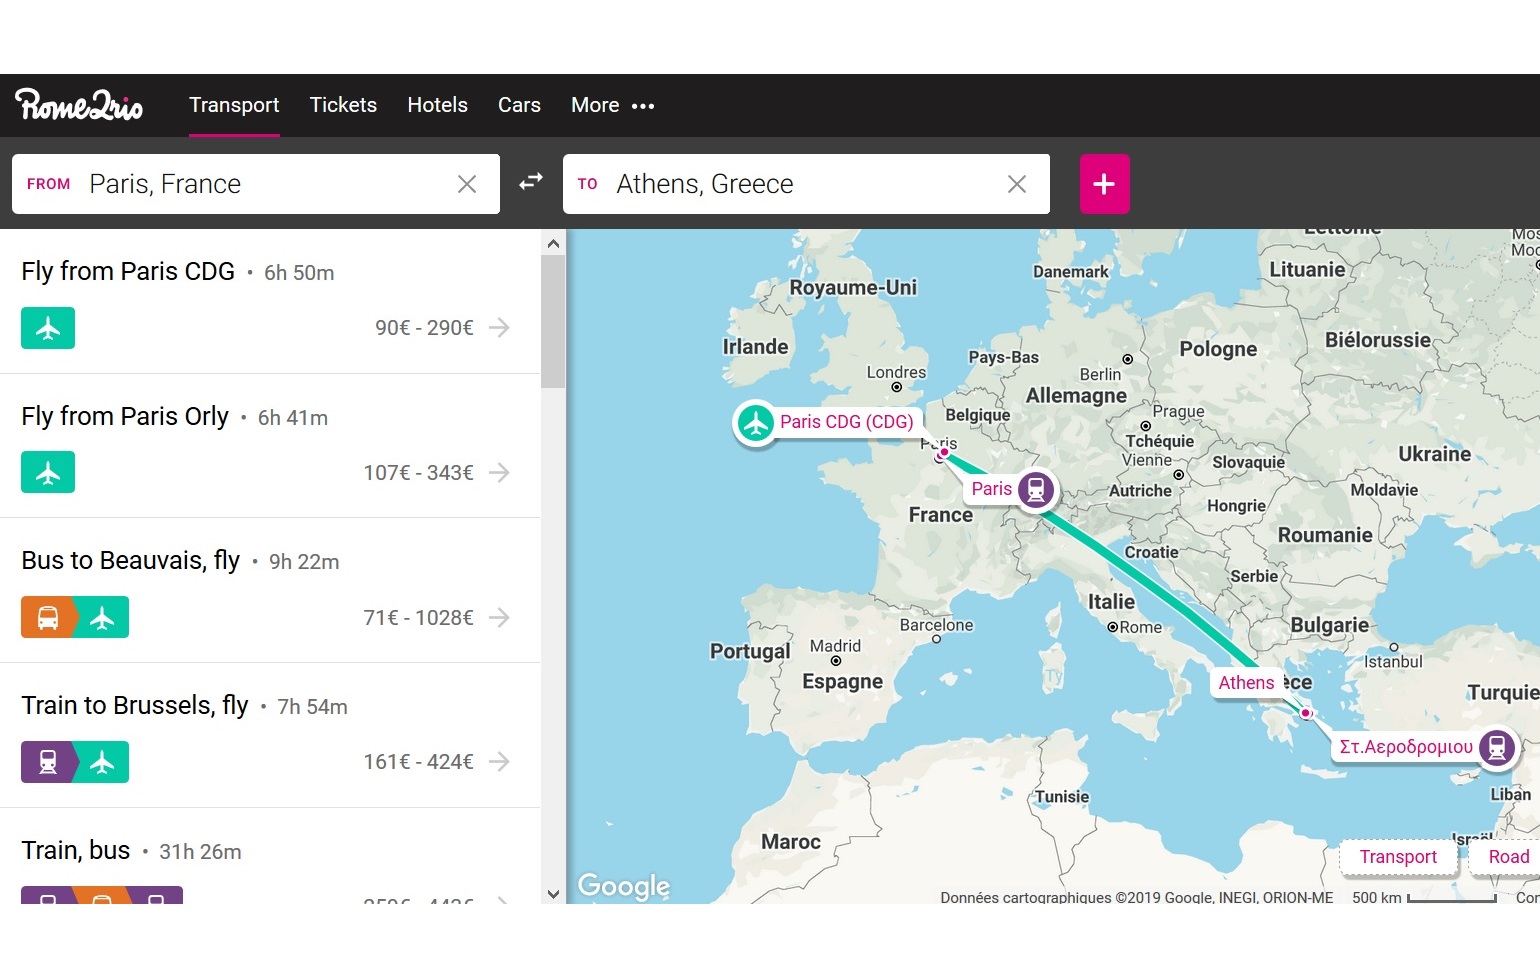The width and height of the screenshot is (1540, 974).
Task: Click 9h 22m duration text
Action: point(304,562)
